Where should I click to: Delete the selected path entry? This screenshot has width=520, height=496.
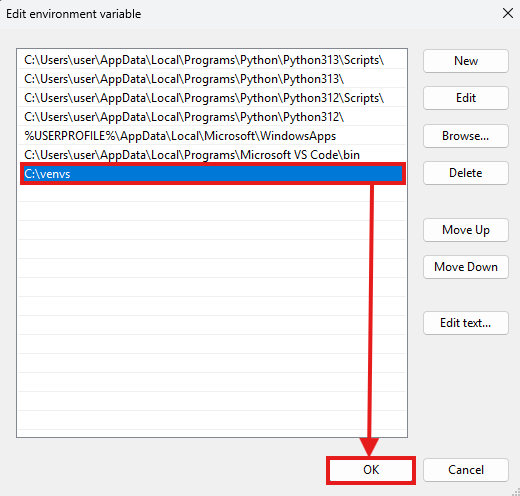466,173
